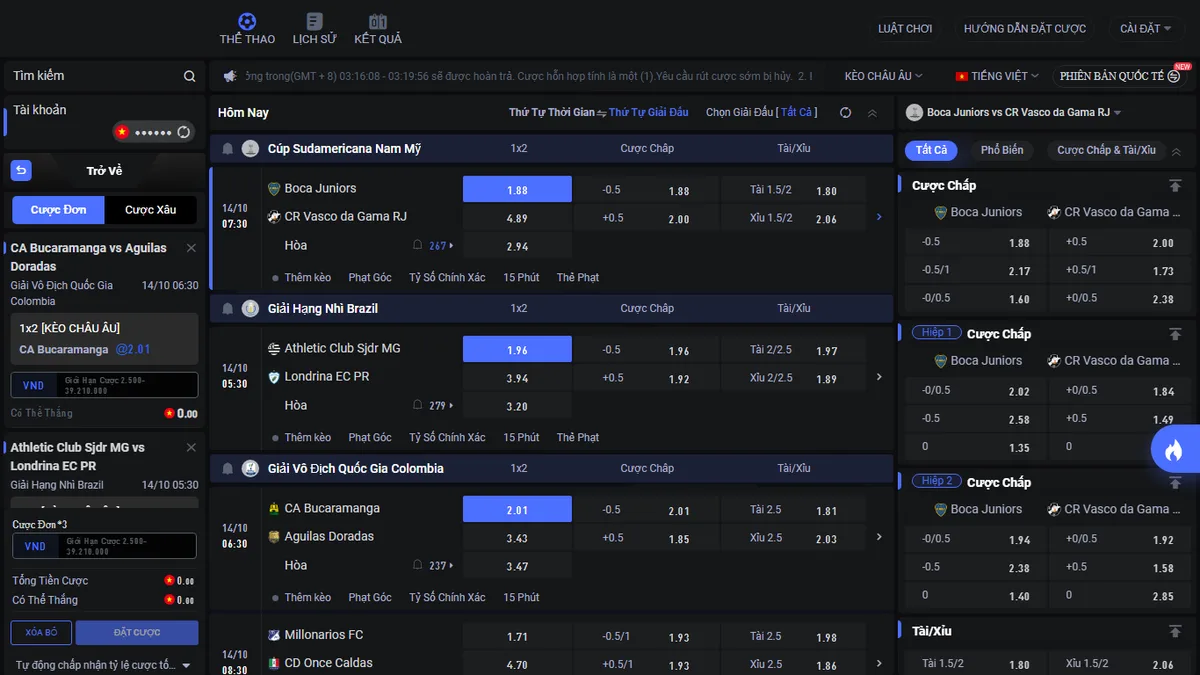The image size is (1200, 675).
Task: Refresh the Hôm Nay match list
Action: (x=845, y=113)
